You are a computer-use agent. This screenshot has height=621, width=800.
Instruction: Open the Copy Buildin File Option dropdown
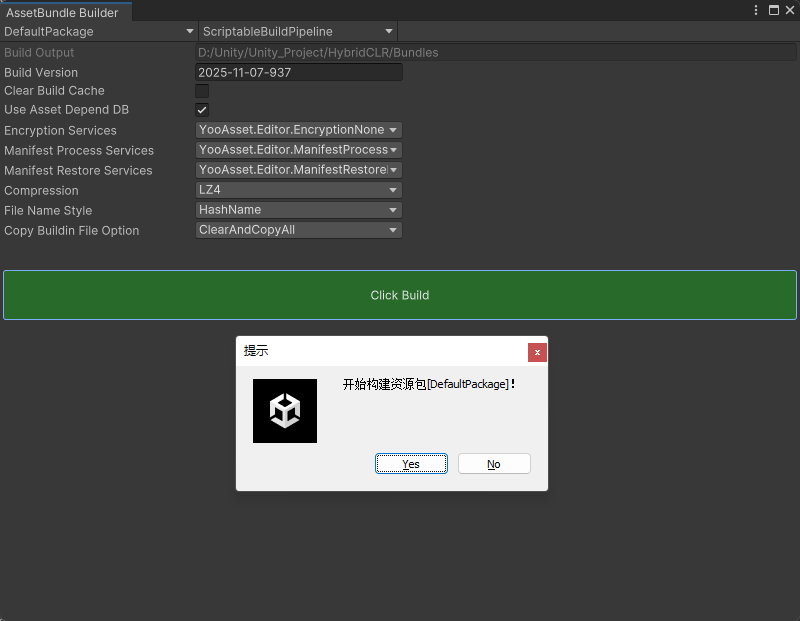pyautogui.click(x=298, y=230)
